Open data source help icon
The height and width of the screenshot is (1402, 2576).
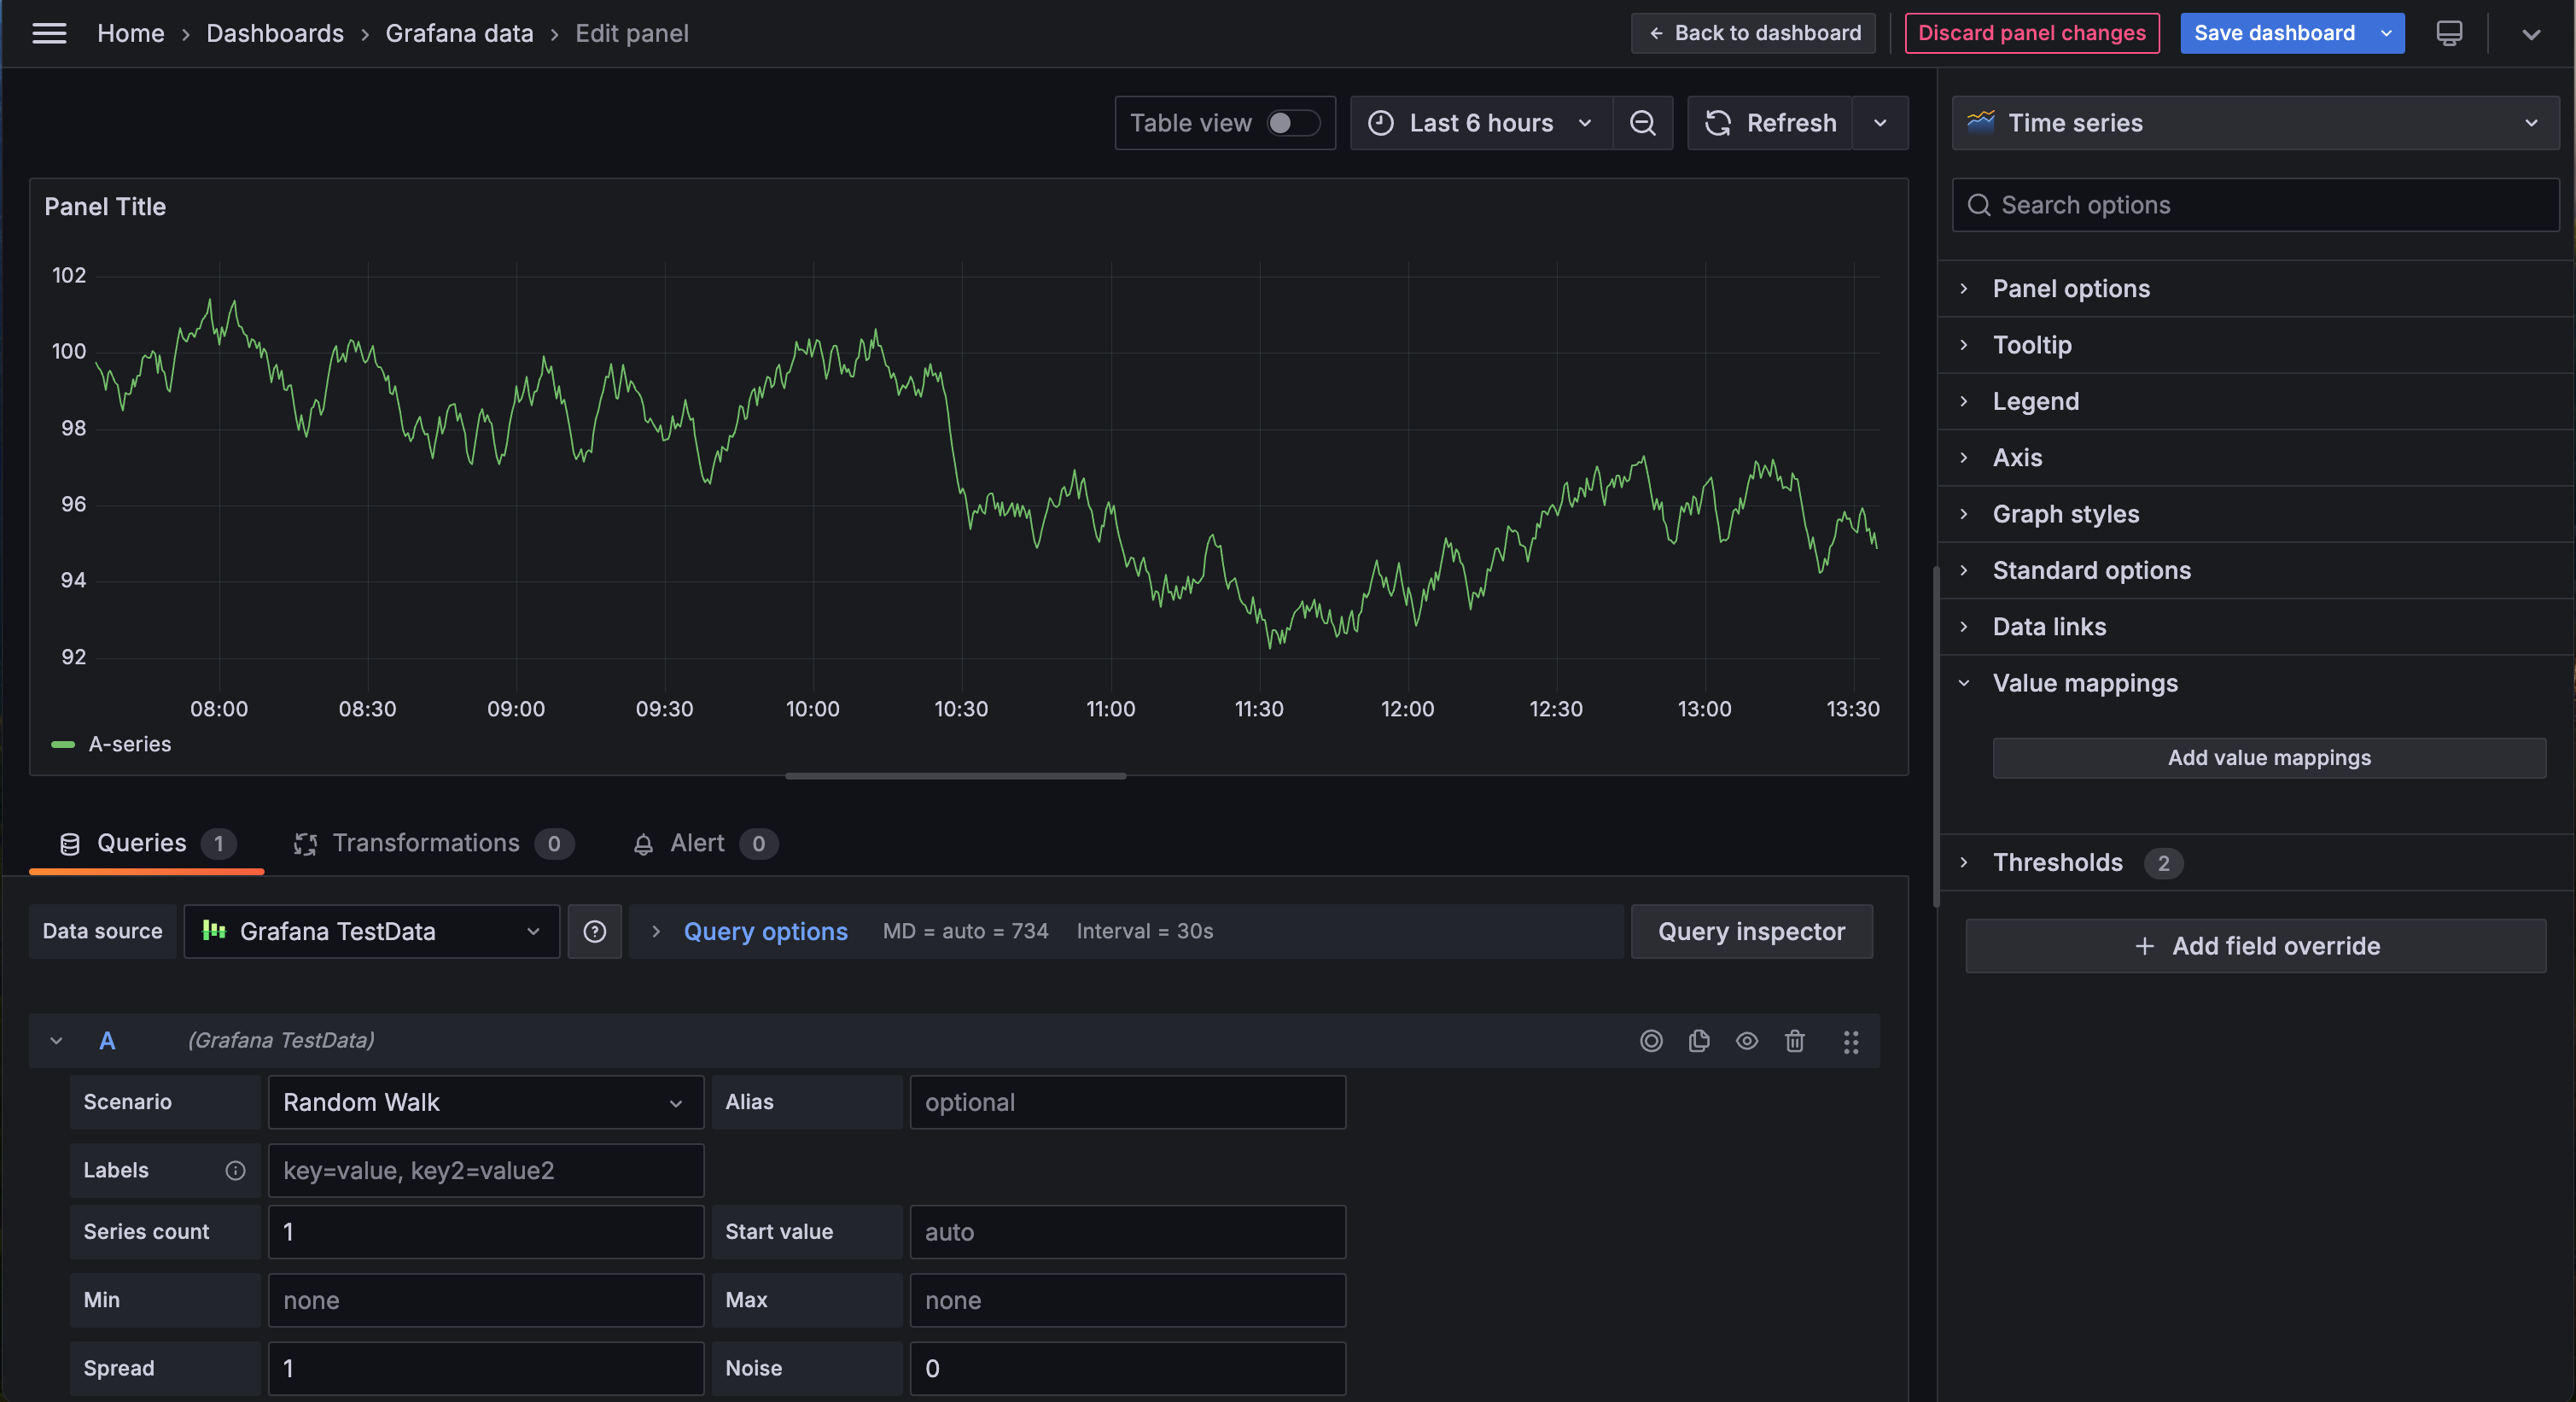tap(595, 931)
